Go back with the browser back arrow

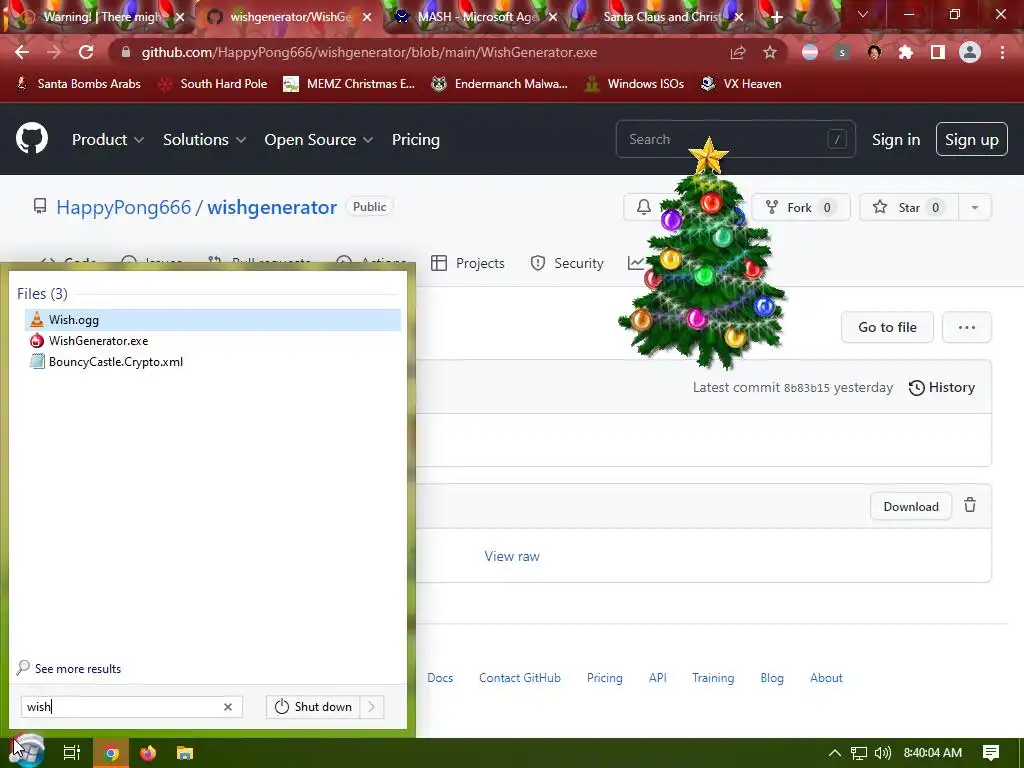pyautogui.click(x=22, y=52)
